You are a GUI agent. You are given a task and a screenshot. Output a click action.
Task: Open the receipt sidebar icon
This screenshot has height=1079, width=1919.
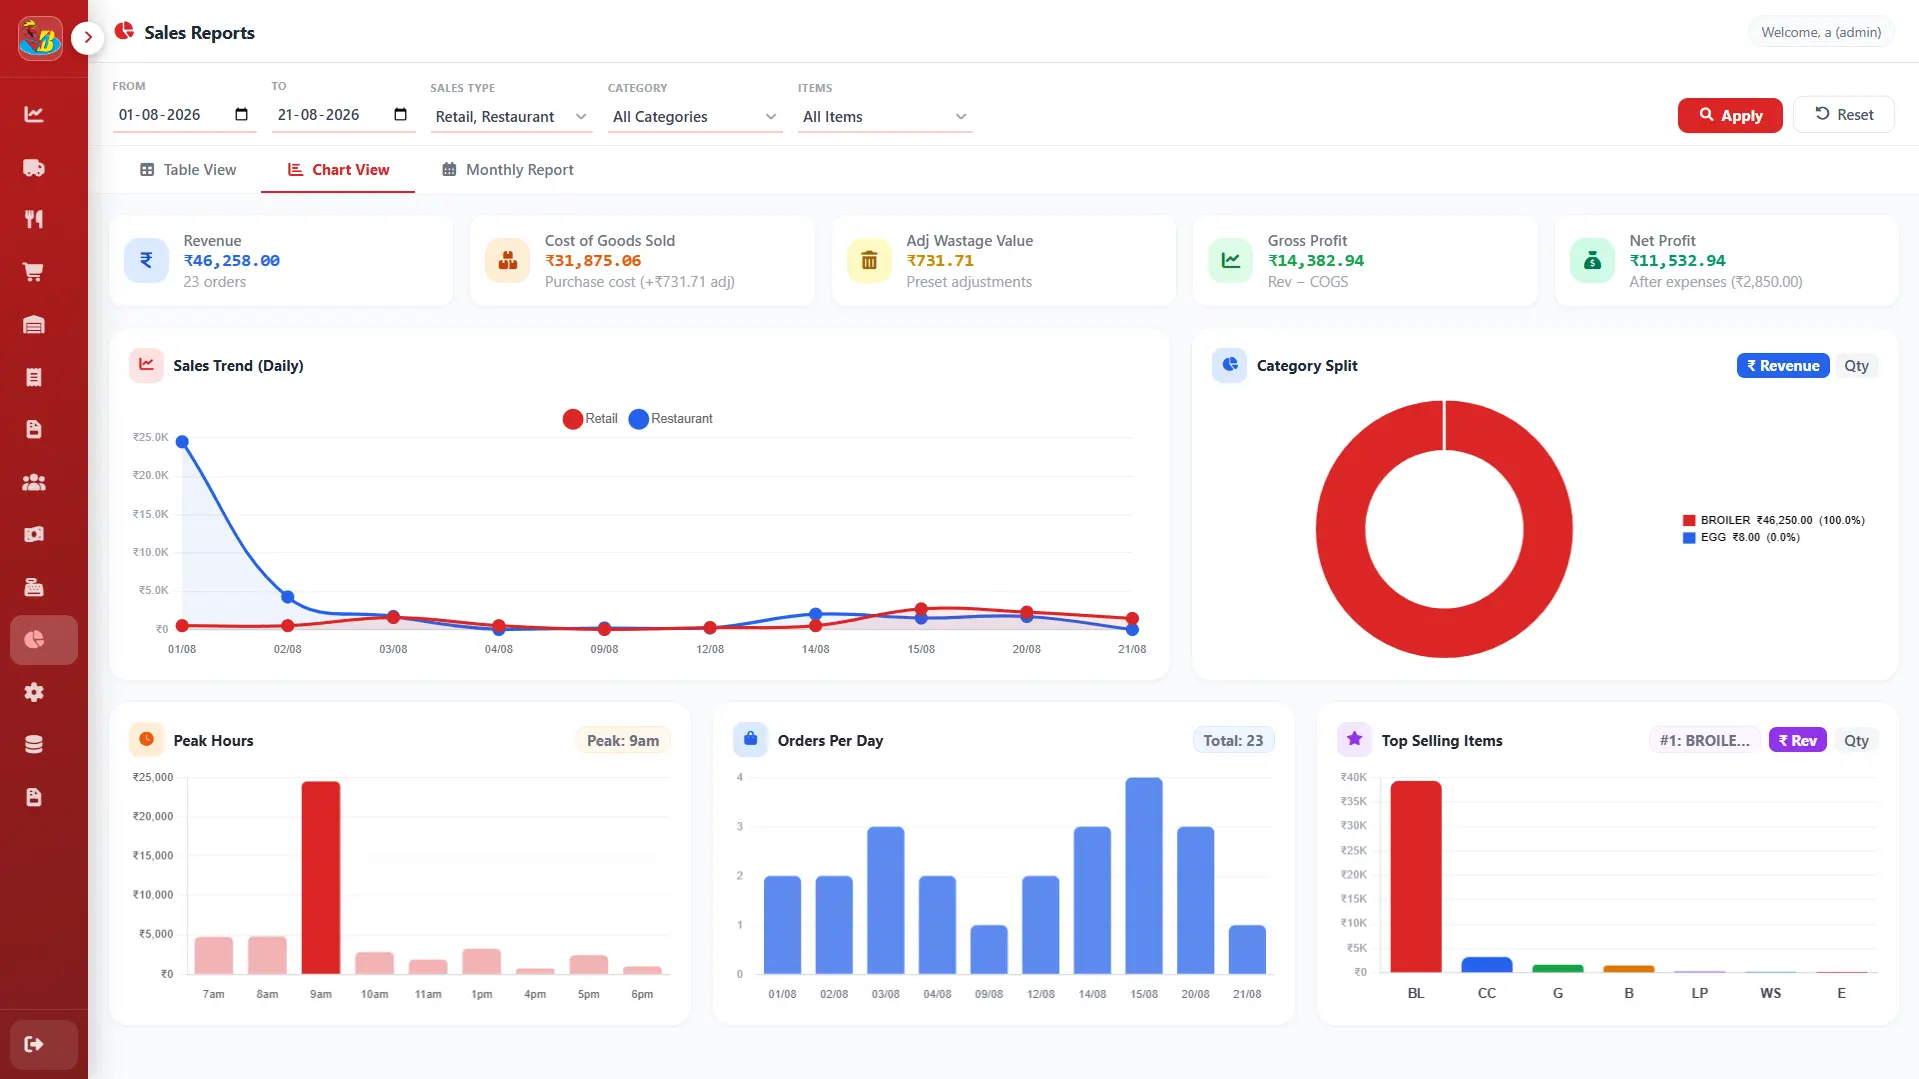click(x=34, y=377)
